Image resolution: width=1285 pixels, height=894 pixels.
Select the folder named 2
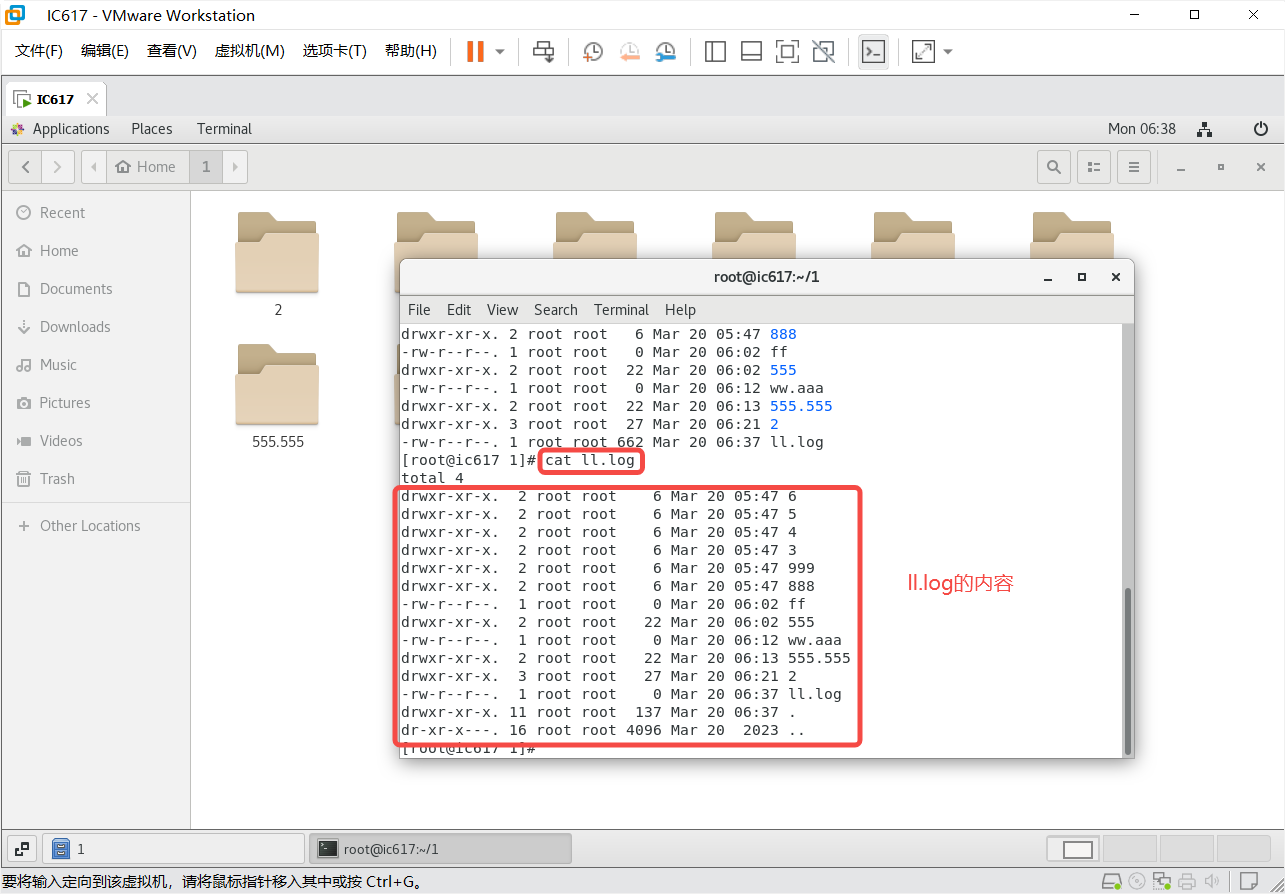[278, 264]
